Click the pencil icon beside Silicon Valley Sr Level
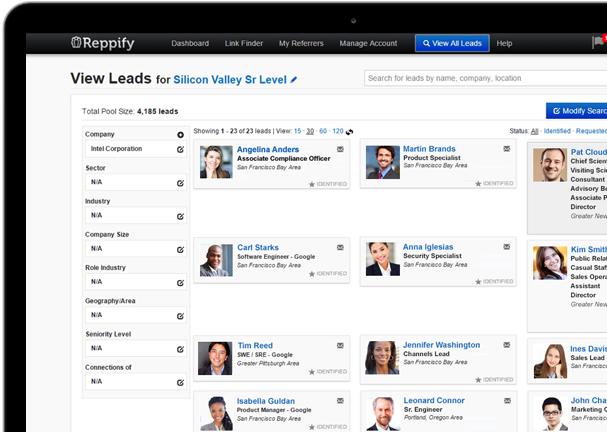The height and width of the screenshot is (432, 607). (x=294, y=78)
